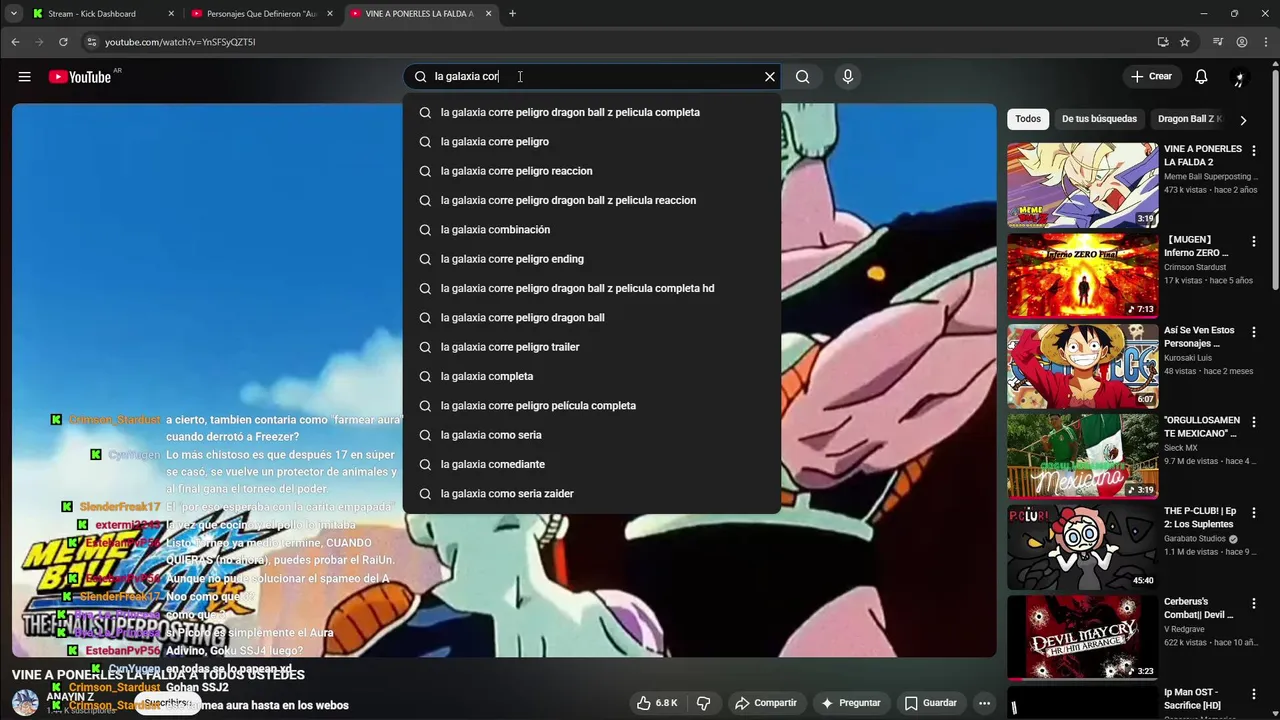Click the Crear button

pyautogui.click(x=1151, y=77)
